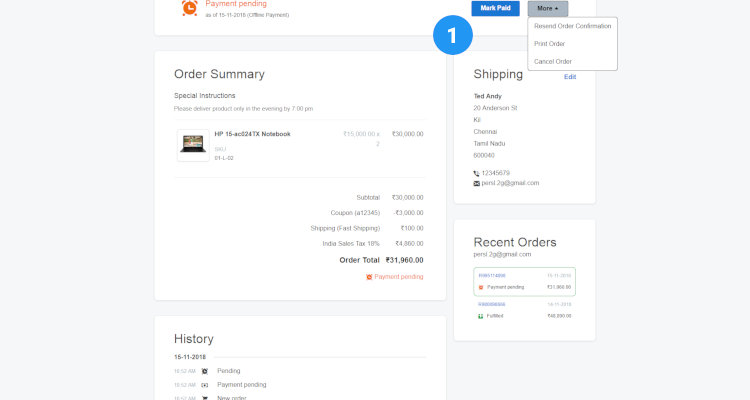The image size is (750, 400).
Task: Click the Subtotal ₹30,000.00 value
Action: tap(408, 198)
